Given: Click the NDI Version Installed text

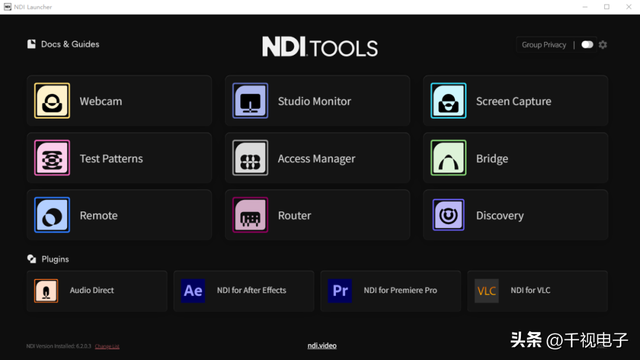Looking at the screenshot, I should coord(58,346).
